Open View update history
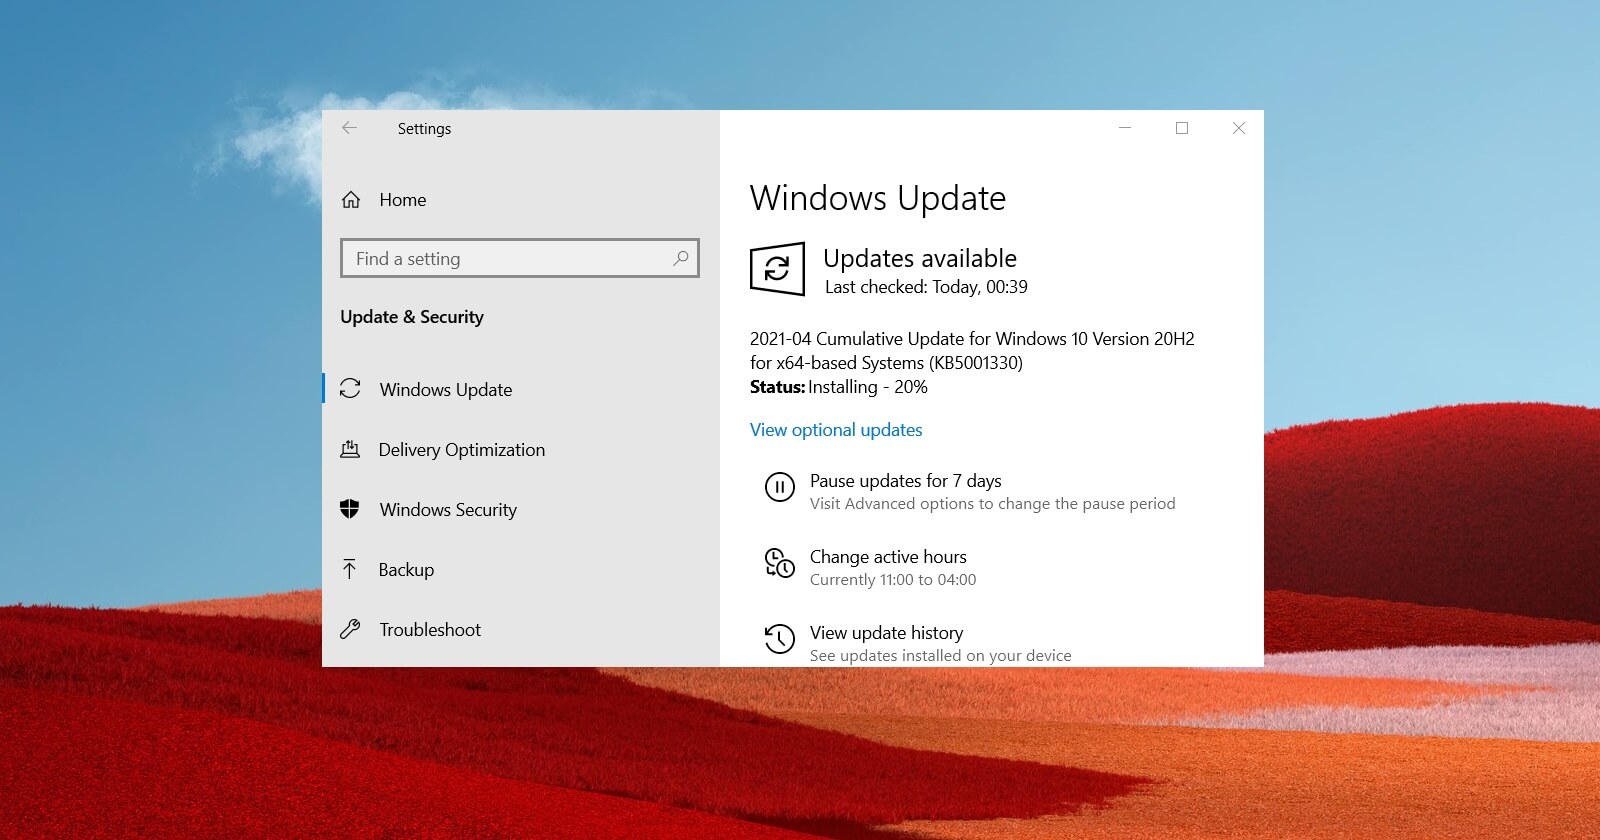This screenshot has width=1600, height=840. (886, 633)
